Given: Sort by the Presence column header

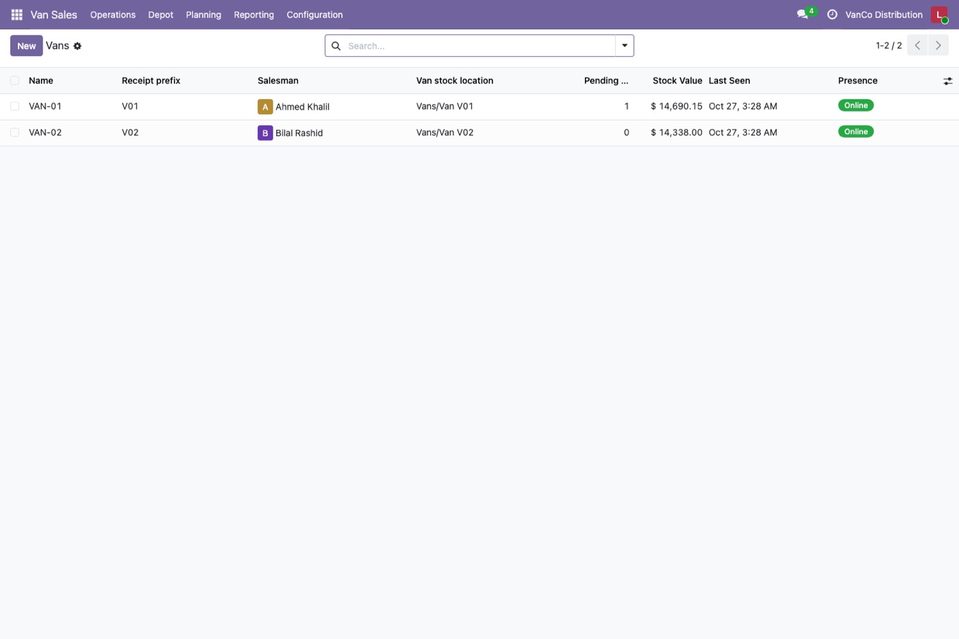Looking at the screenshot, I should click(x=857, y=81).
